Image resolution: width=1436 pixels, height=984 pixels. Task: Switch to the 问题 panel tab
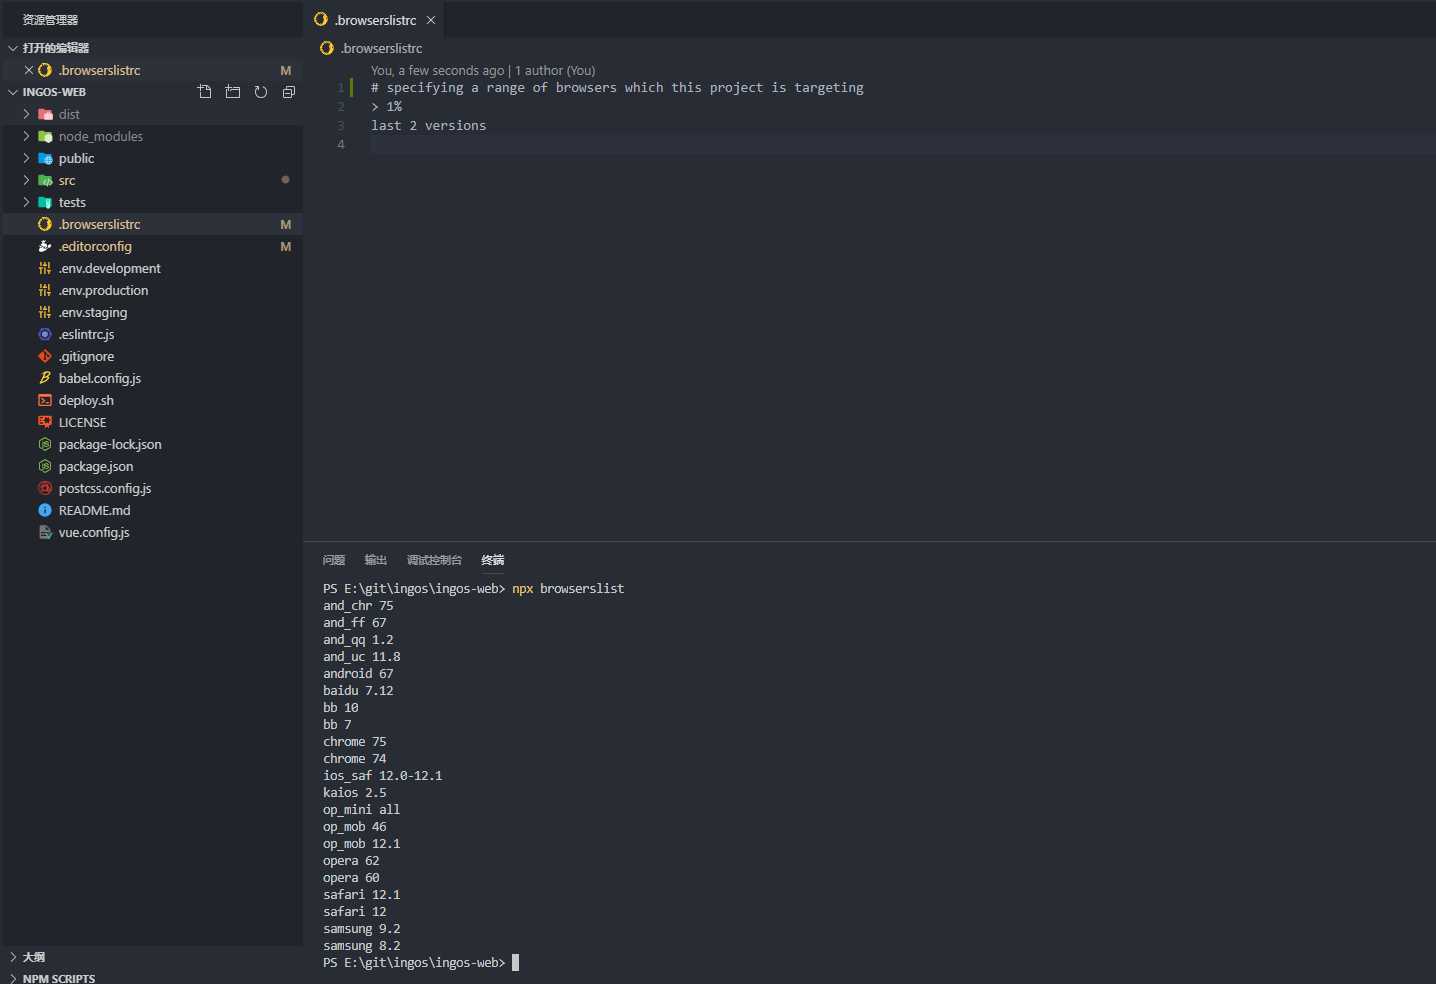point(334,560)
